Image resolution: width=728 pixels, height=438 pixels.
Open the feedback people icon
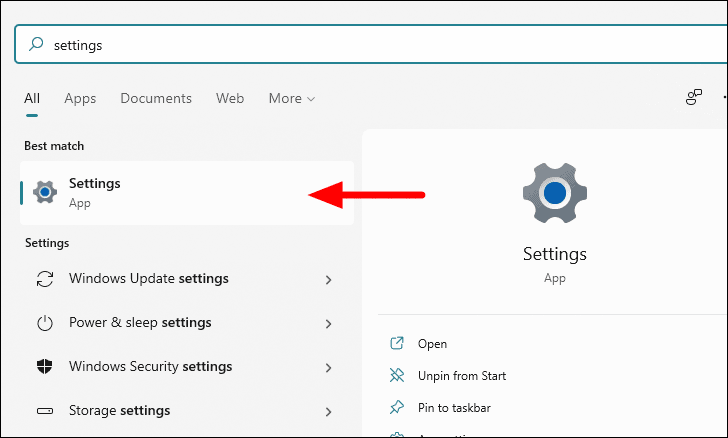[694, 97]
